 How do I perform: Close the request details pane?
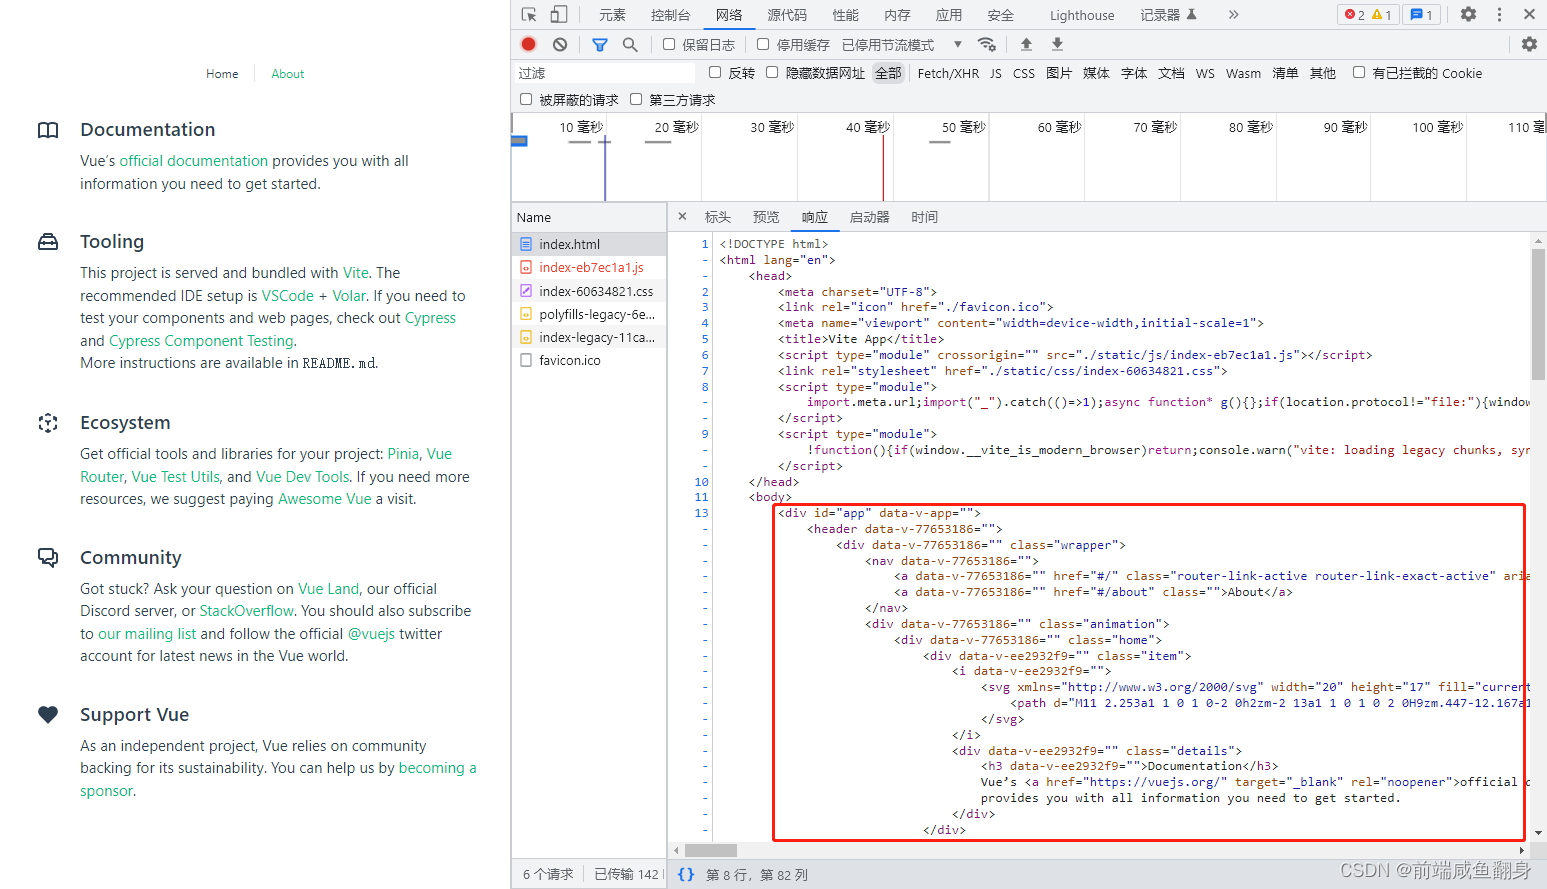tap(682, 216)
